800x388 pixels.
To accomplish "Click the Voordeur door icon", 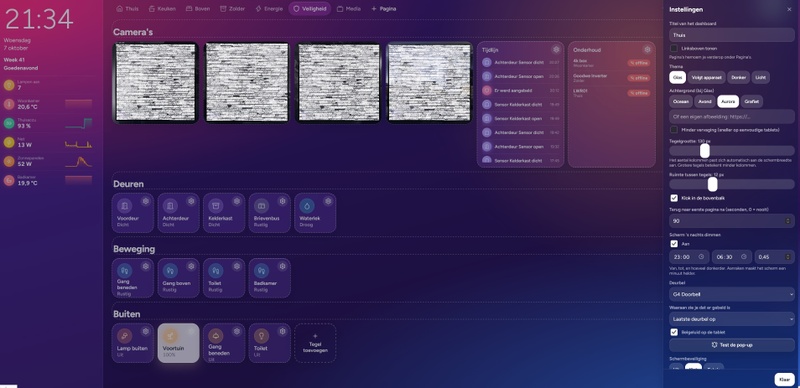I will click(124, 206).
